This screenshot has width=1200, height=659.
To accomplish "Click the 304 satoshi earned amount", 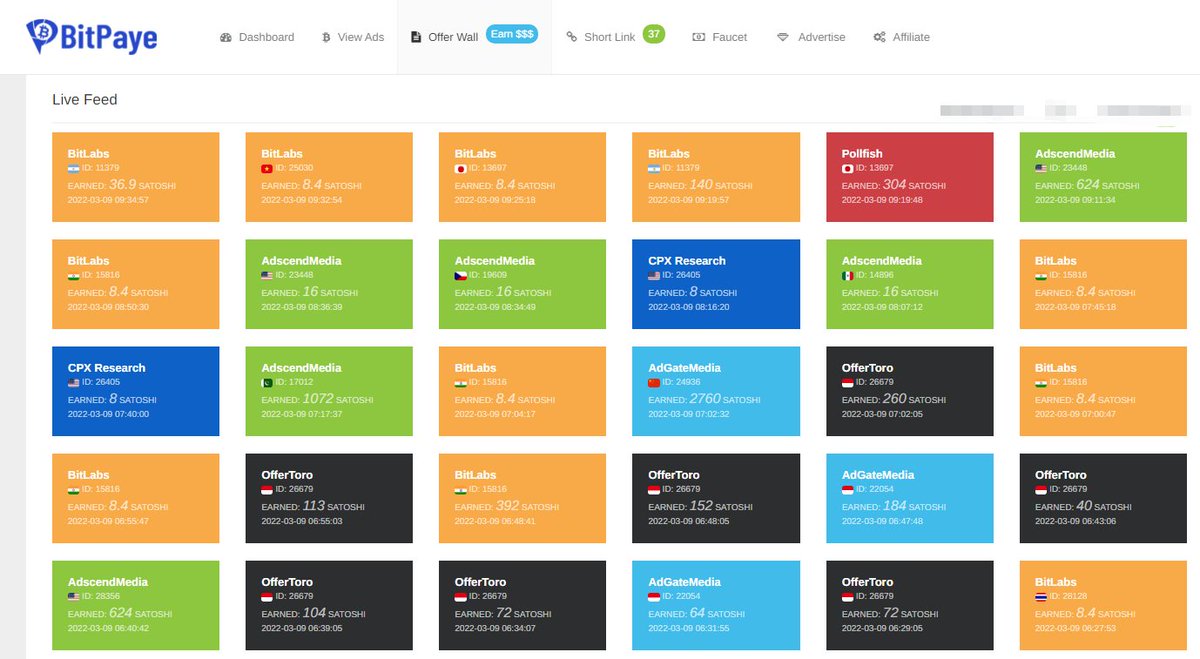I will tap(895, 185).
